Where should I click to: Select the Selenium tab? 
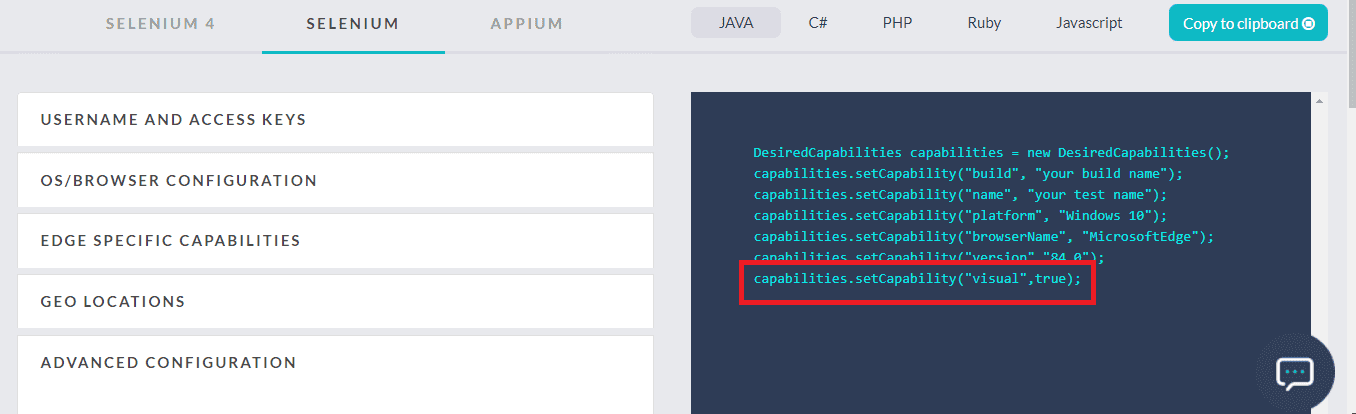tap(353, 23)
